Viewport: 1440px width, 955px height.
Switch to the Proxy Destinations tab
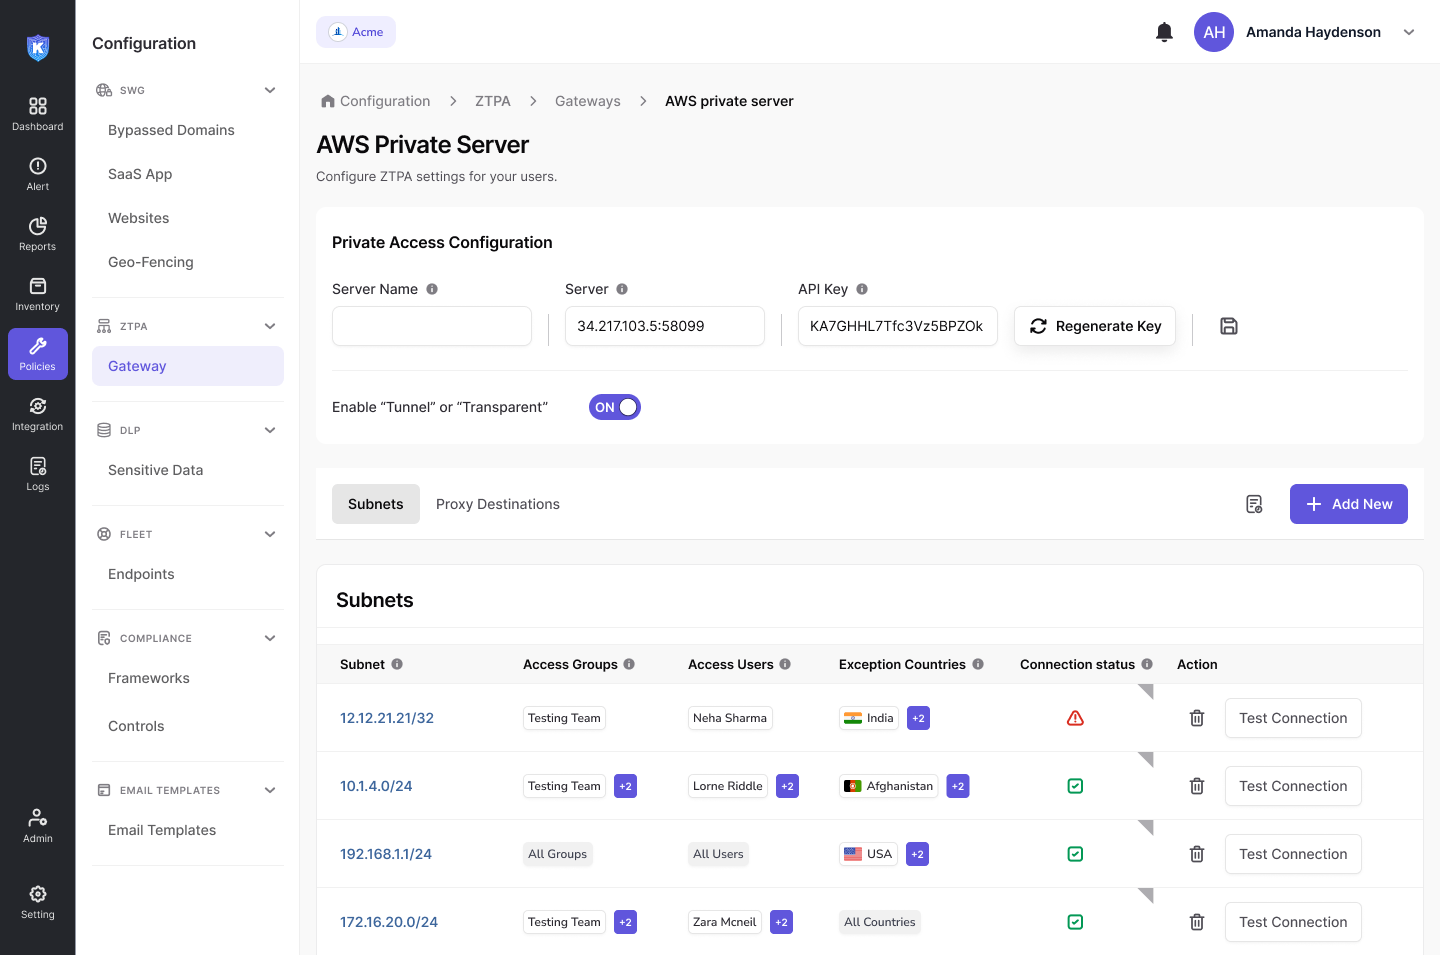click(497, 504)
